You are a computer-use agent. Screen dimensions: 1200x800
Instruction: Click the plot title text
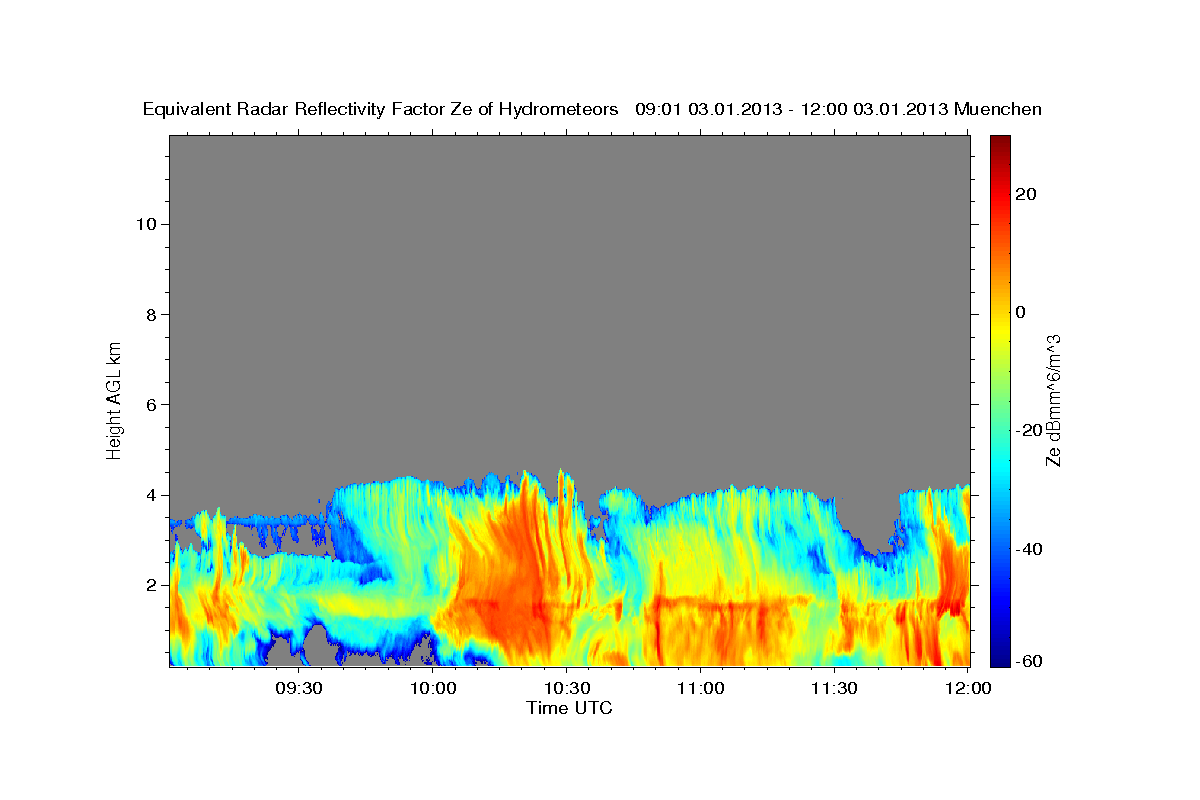click(593, 110)
